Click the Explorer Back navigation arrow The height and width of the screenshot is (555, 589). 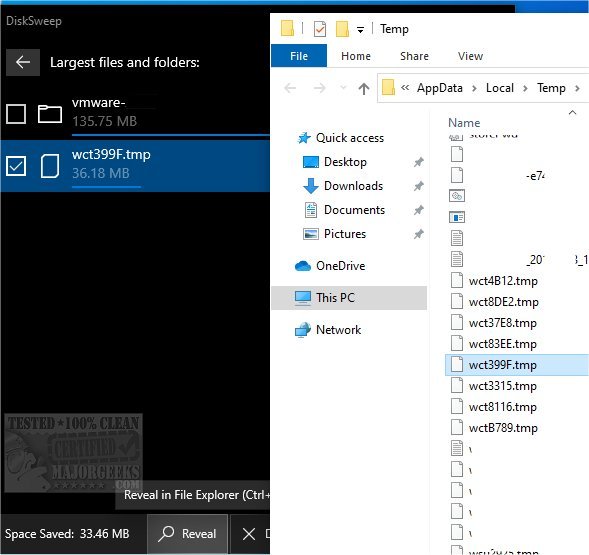(x=290, y=88)
